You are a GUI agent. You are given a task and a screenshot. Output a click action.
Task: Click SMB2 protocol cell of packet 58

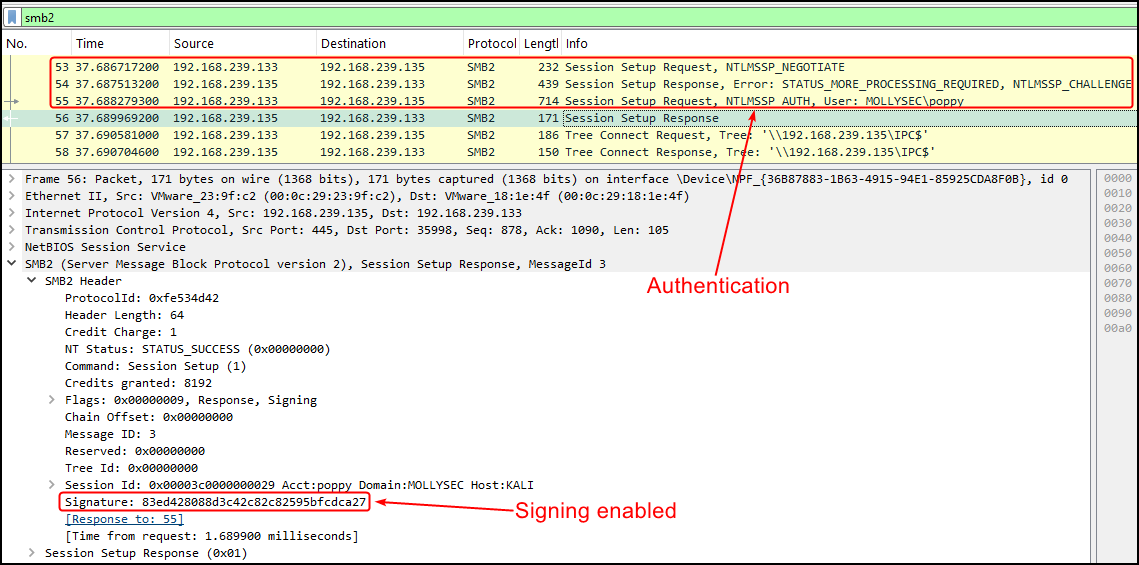[481, 152]
